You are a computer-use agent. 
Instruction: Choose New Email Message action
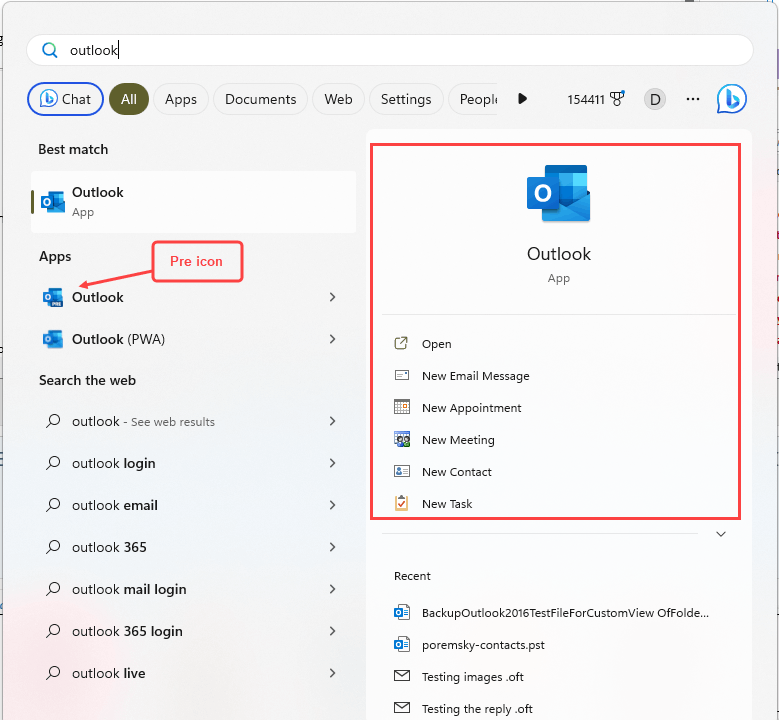coord(475,376)
